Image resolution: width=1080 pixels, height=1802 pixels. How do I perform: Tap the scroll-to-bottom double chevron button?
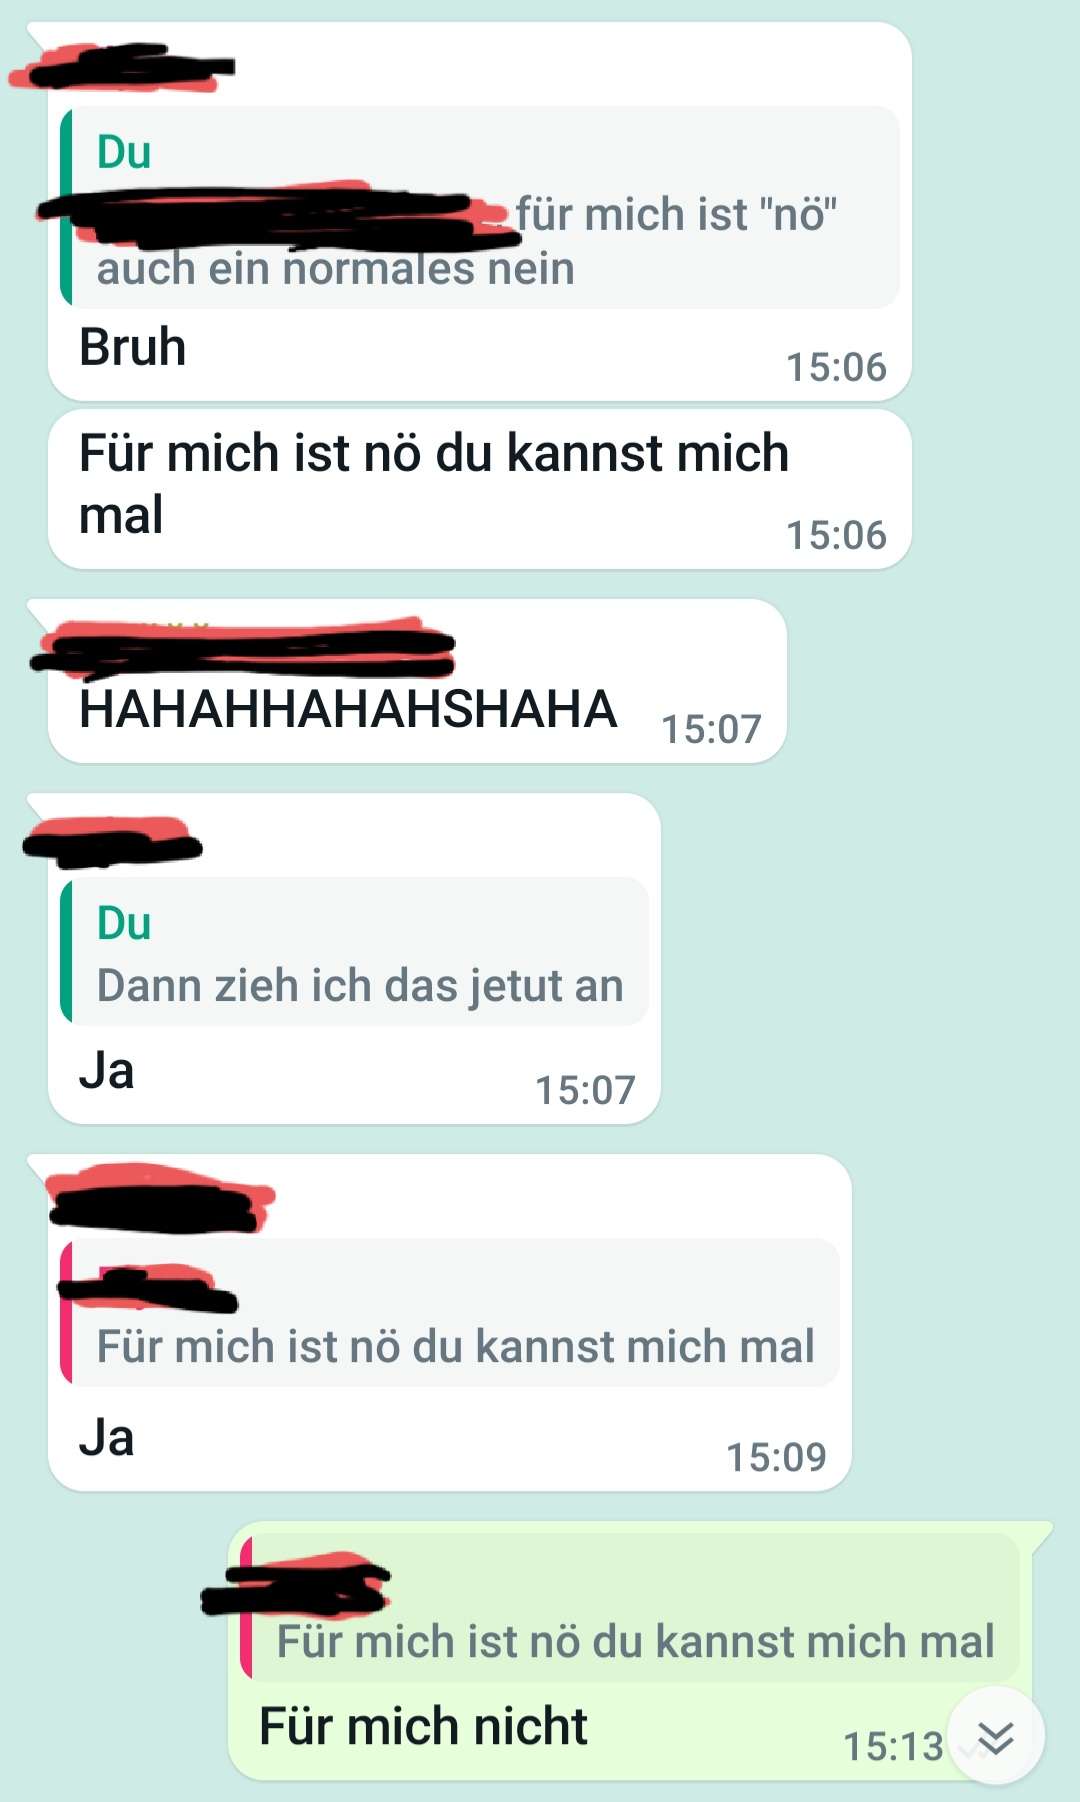[996, 1737]
